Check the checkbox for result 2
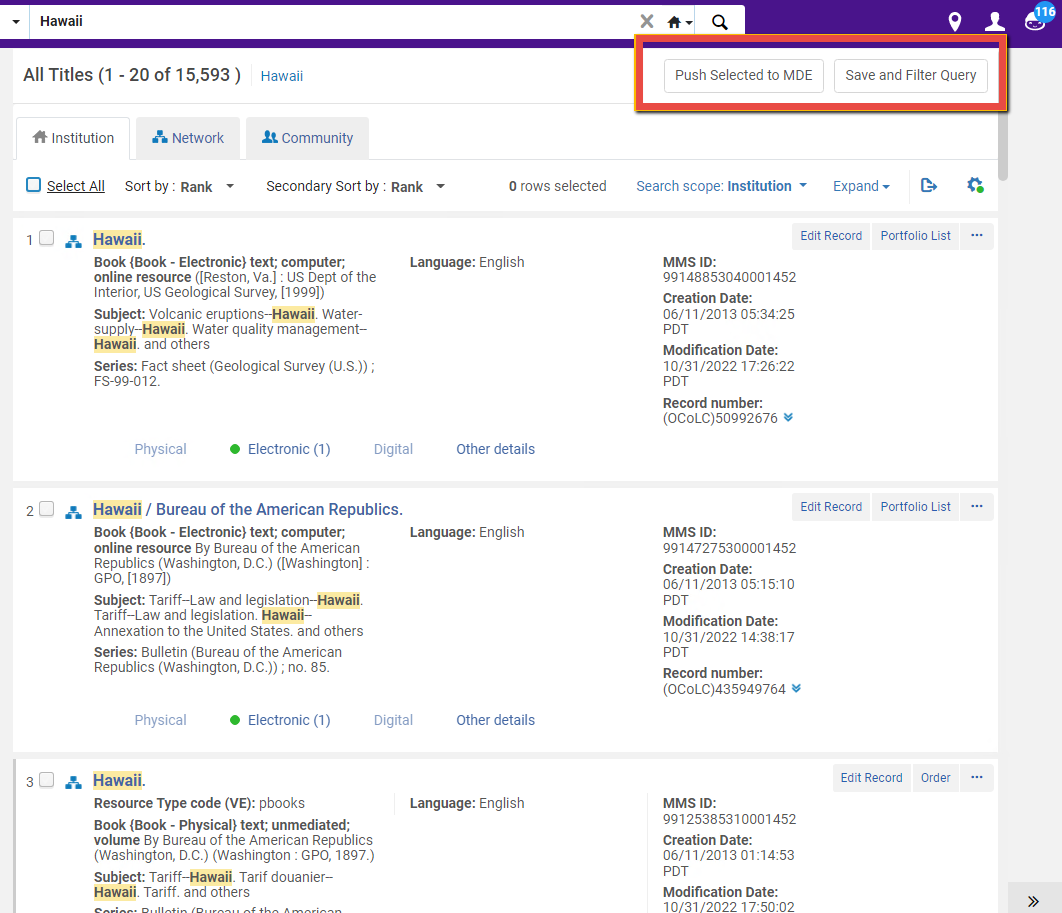This screenshot has height=913, width=1062. (x=46, y=509)
